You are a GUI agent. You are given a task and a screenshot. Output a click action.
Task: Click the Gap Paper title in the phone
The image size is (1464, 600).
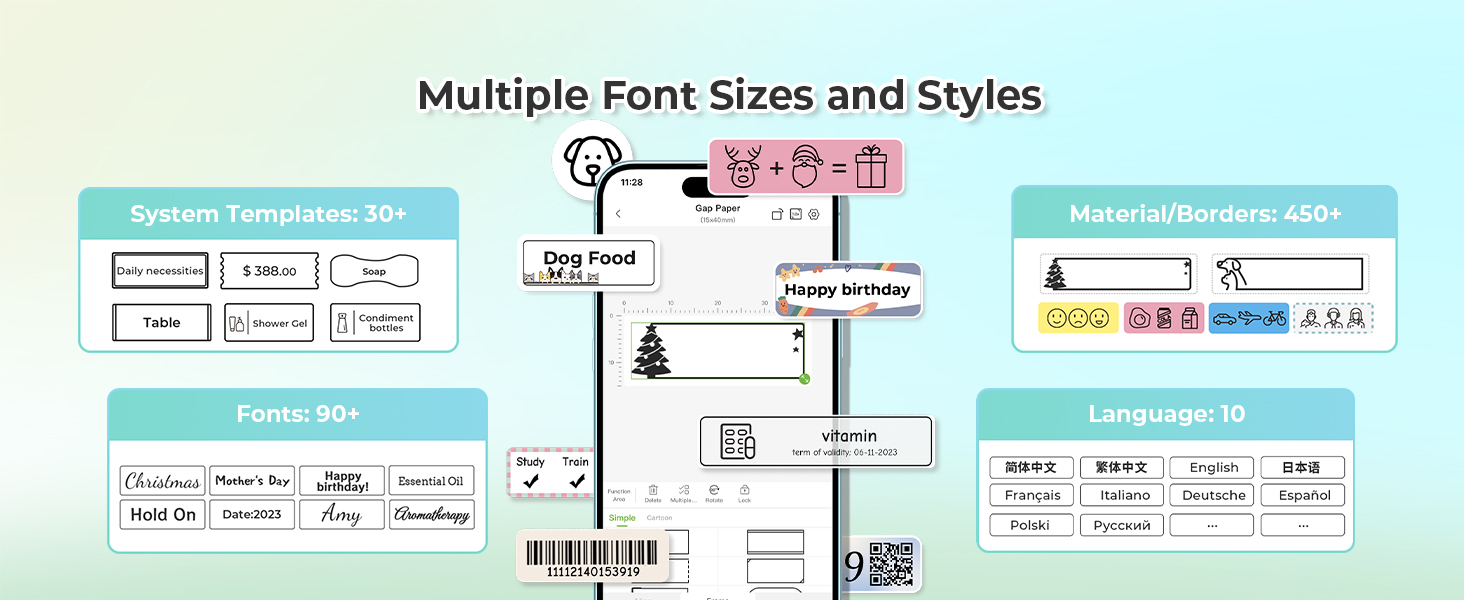(718, 209)
